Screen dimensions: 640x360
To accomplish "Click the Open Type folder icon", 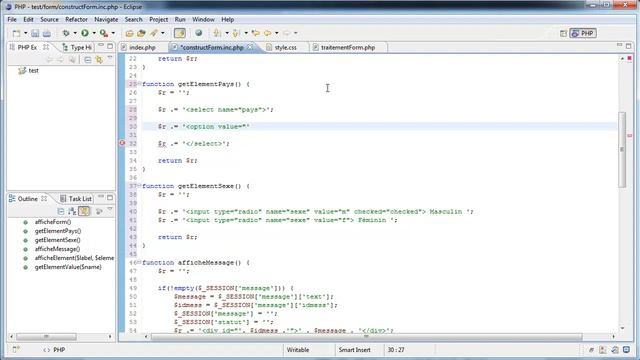I will click(129, 33).
